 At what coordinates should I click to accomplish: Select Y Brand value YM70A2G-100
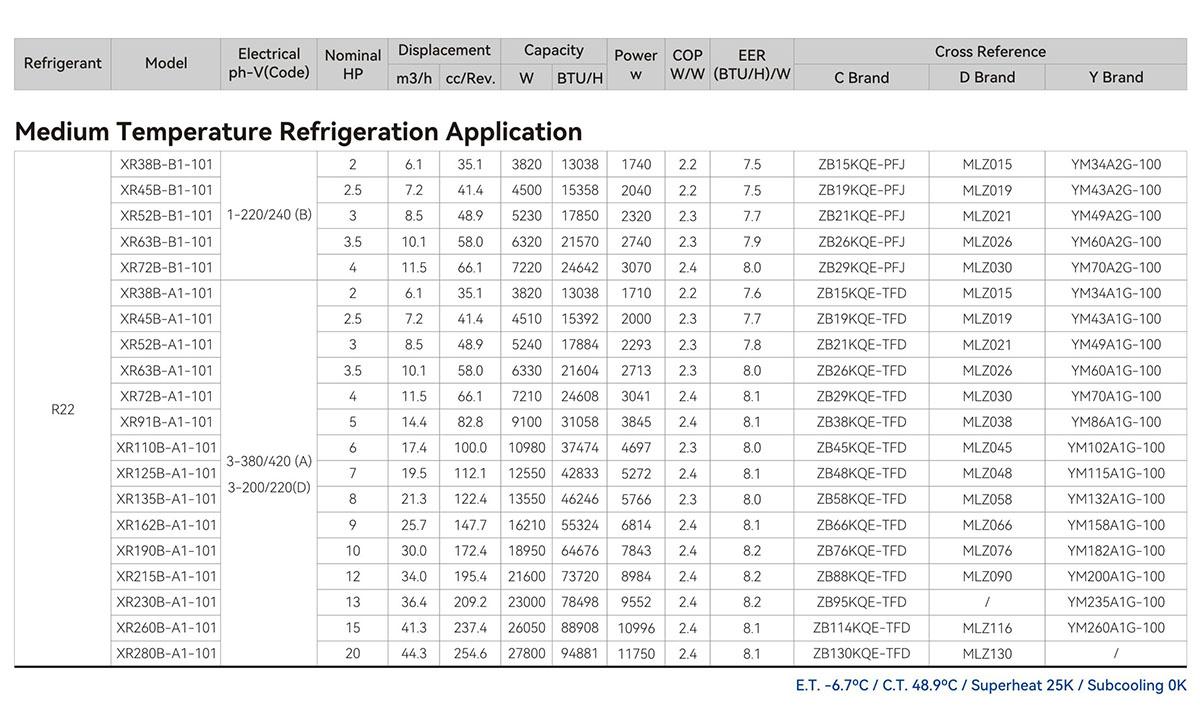(x=1116, y=268)
